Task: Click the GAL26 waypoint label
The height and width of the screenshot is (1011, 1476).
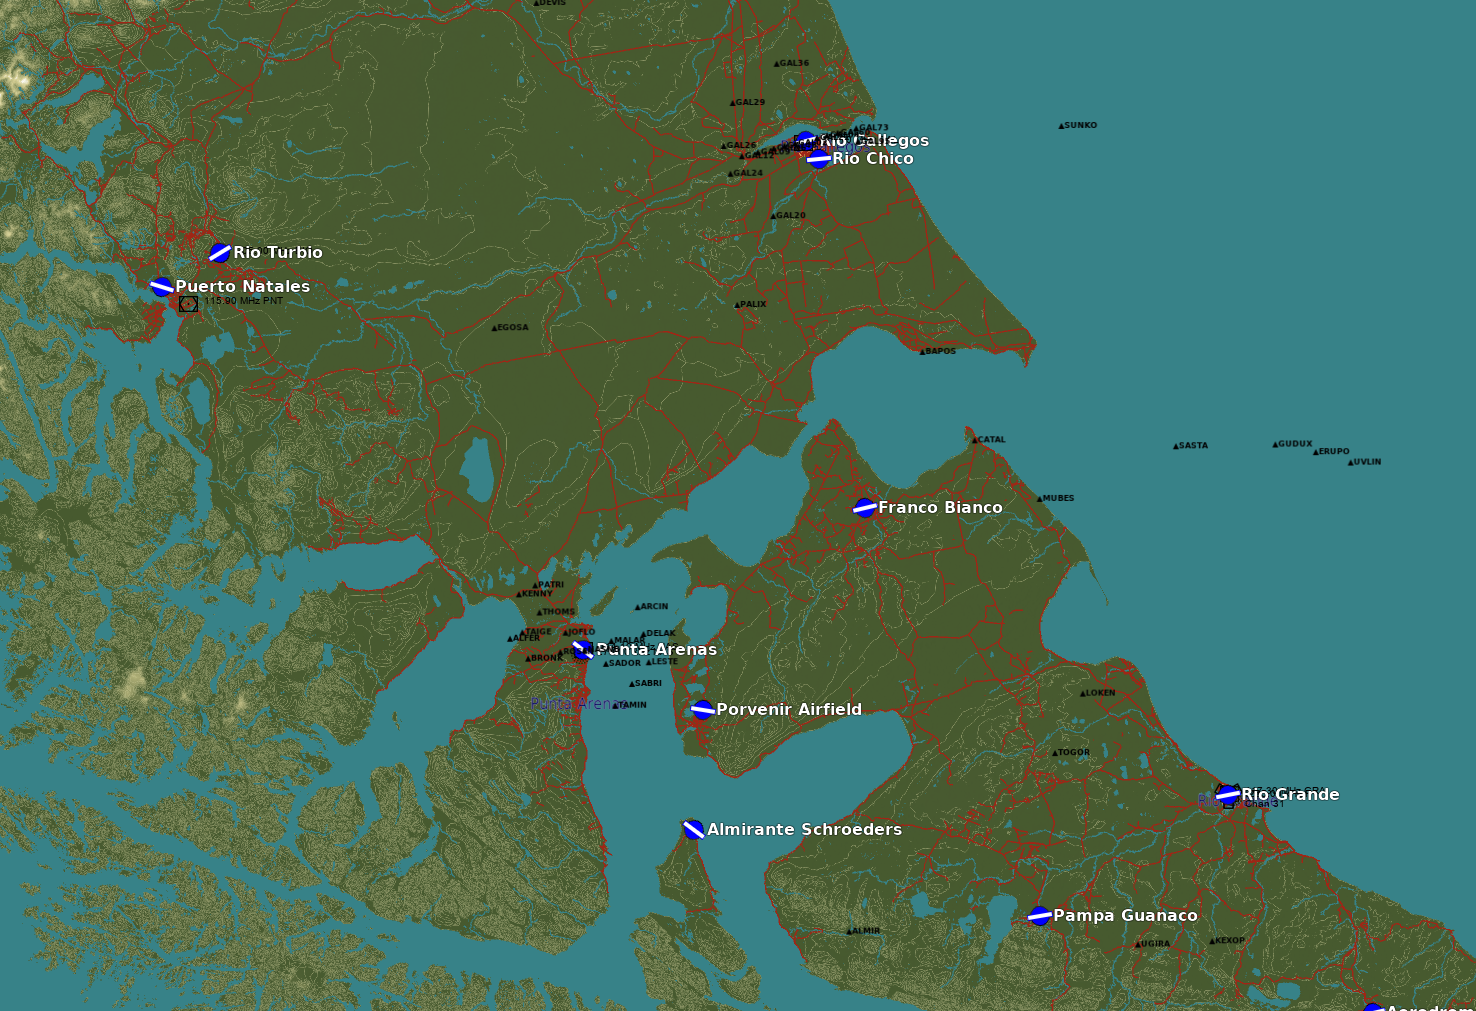Action: [x=742, y=145]
